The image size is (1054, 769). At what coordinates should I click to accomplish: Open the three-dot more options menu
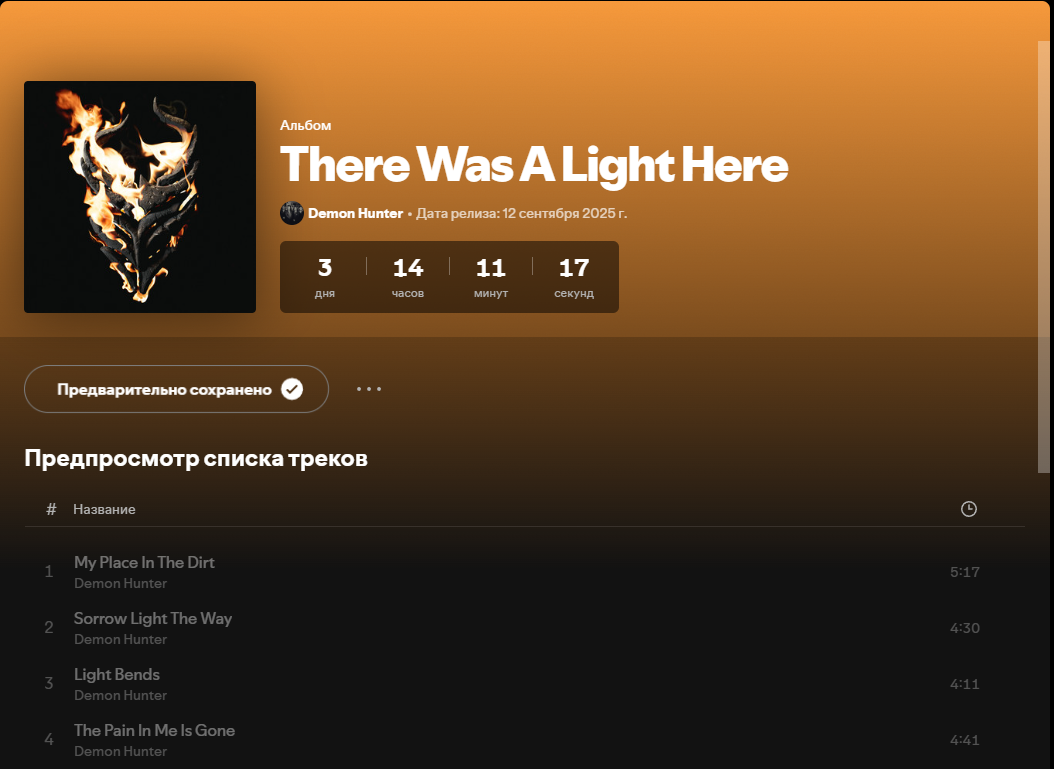click(x=369, y=389)
